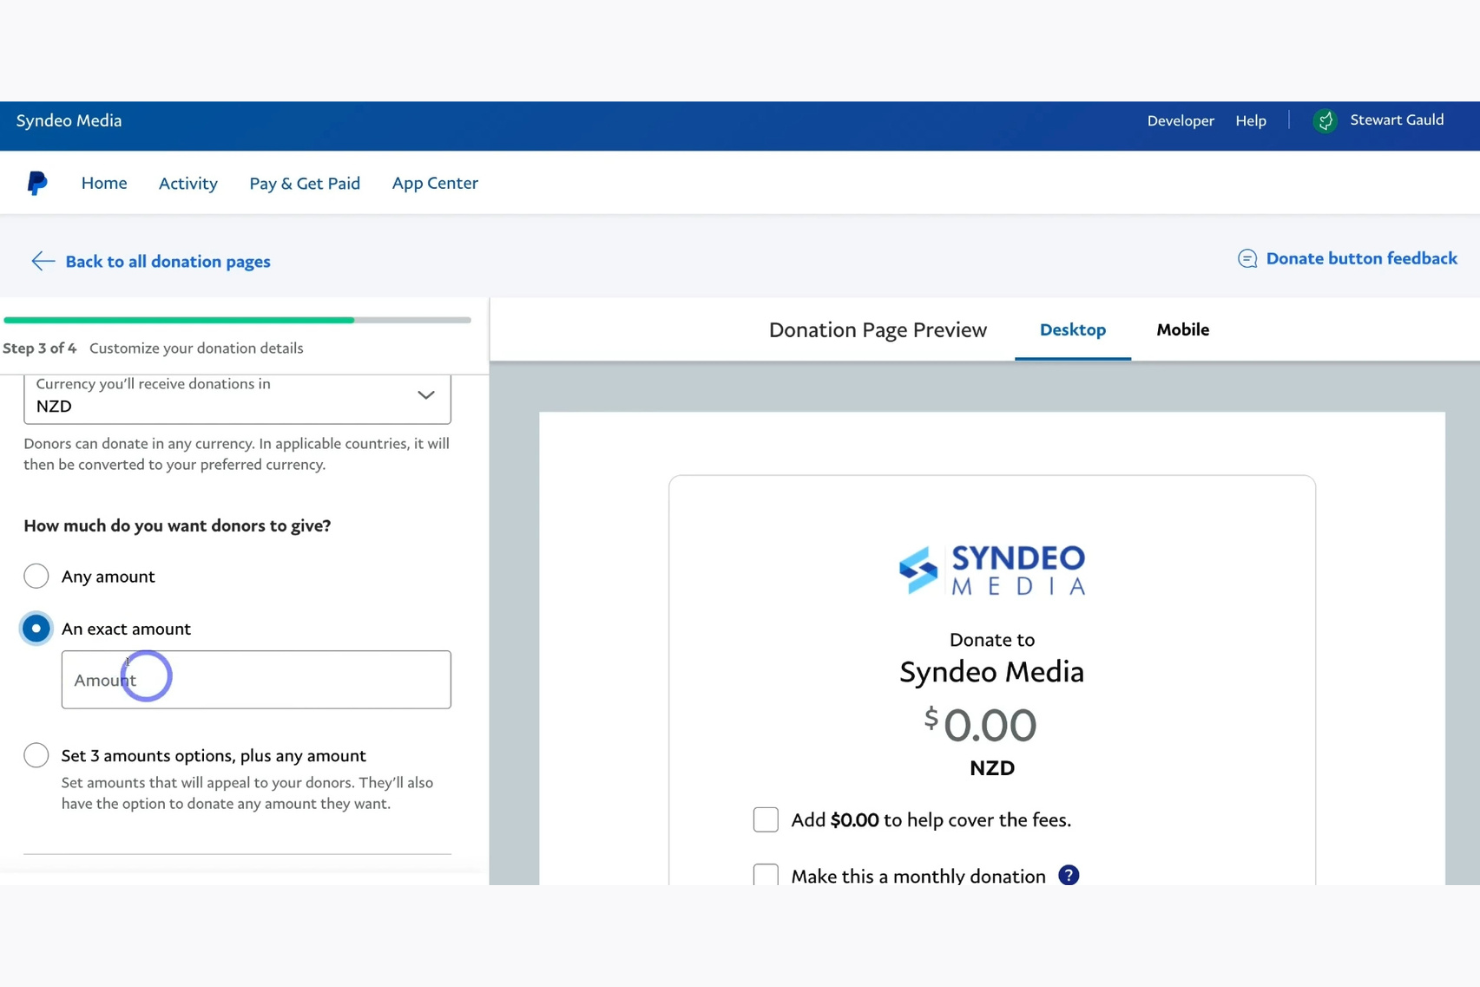Screen dimensions: 1480x987
Task: Open Pay & Get Paid menu
Action: pyautogui.click(x=305, y=183)
